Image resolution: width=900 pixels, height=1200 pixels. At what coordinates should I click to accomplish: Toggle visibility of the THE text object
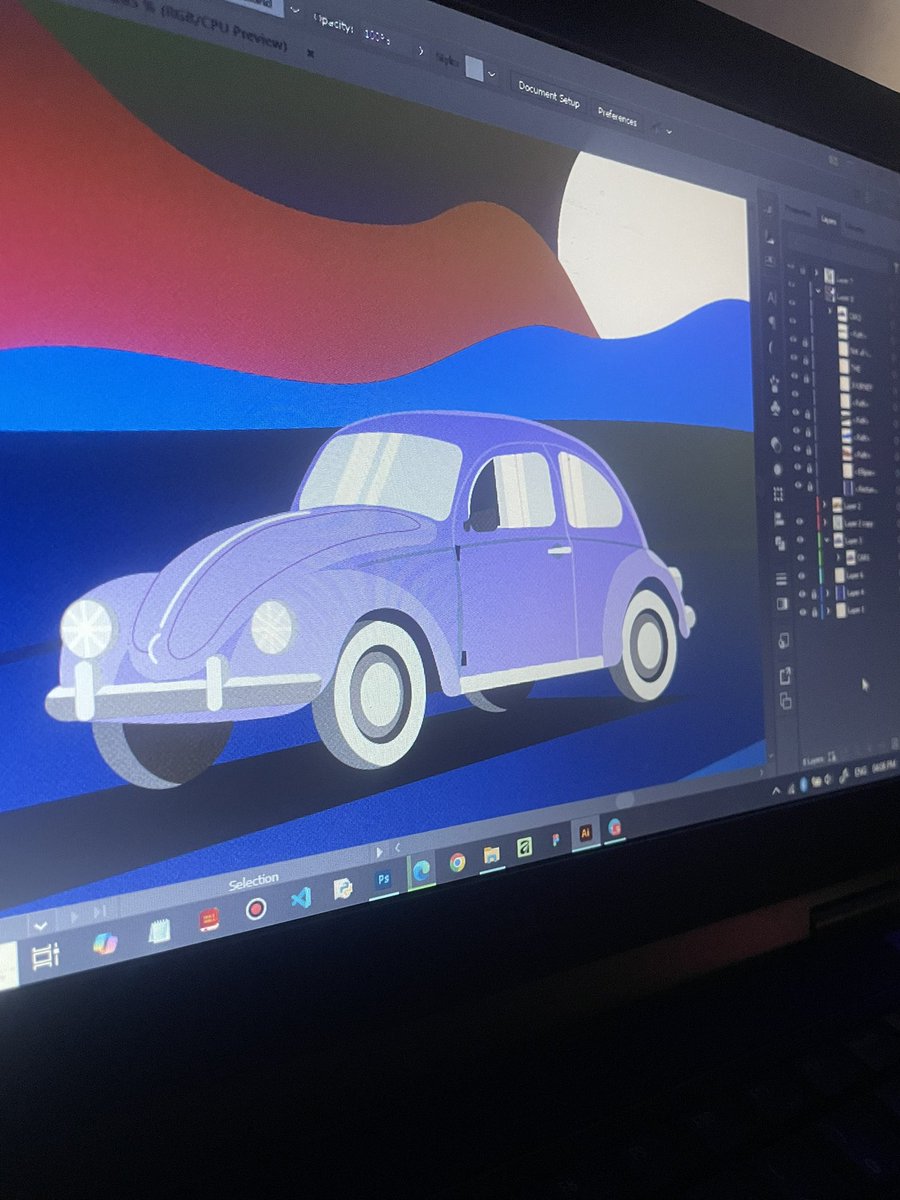(794, 357)
